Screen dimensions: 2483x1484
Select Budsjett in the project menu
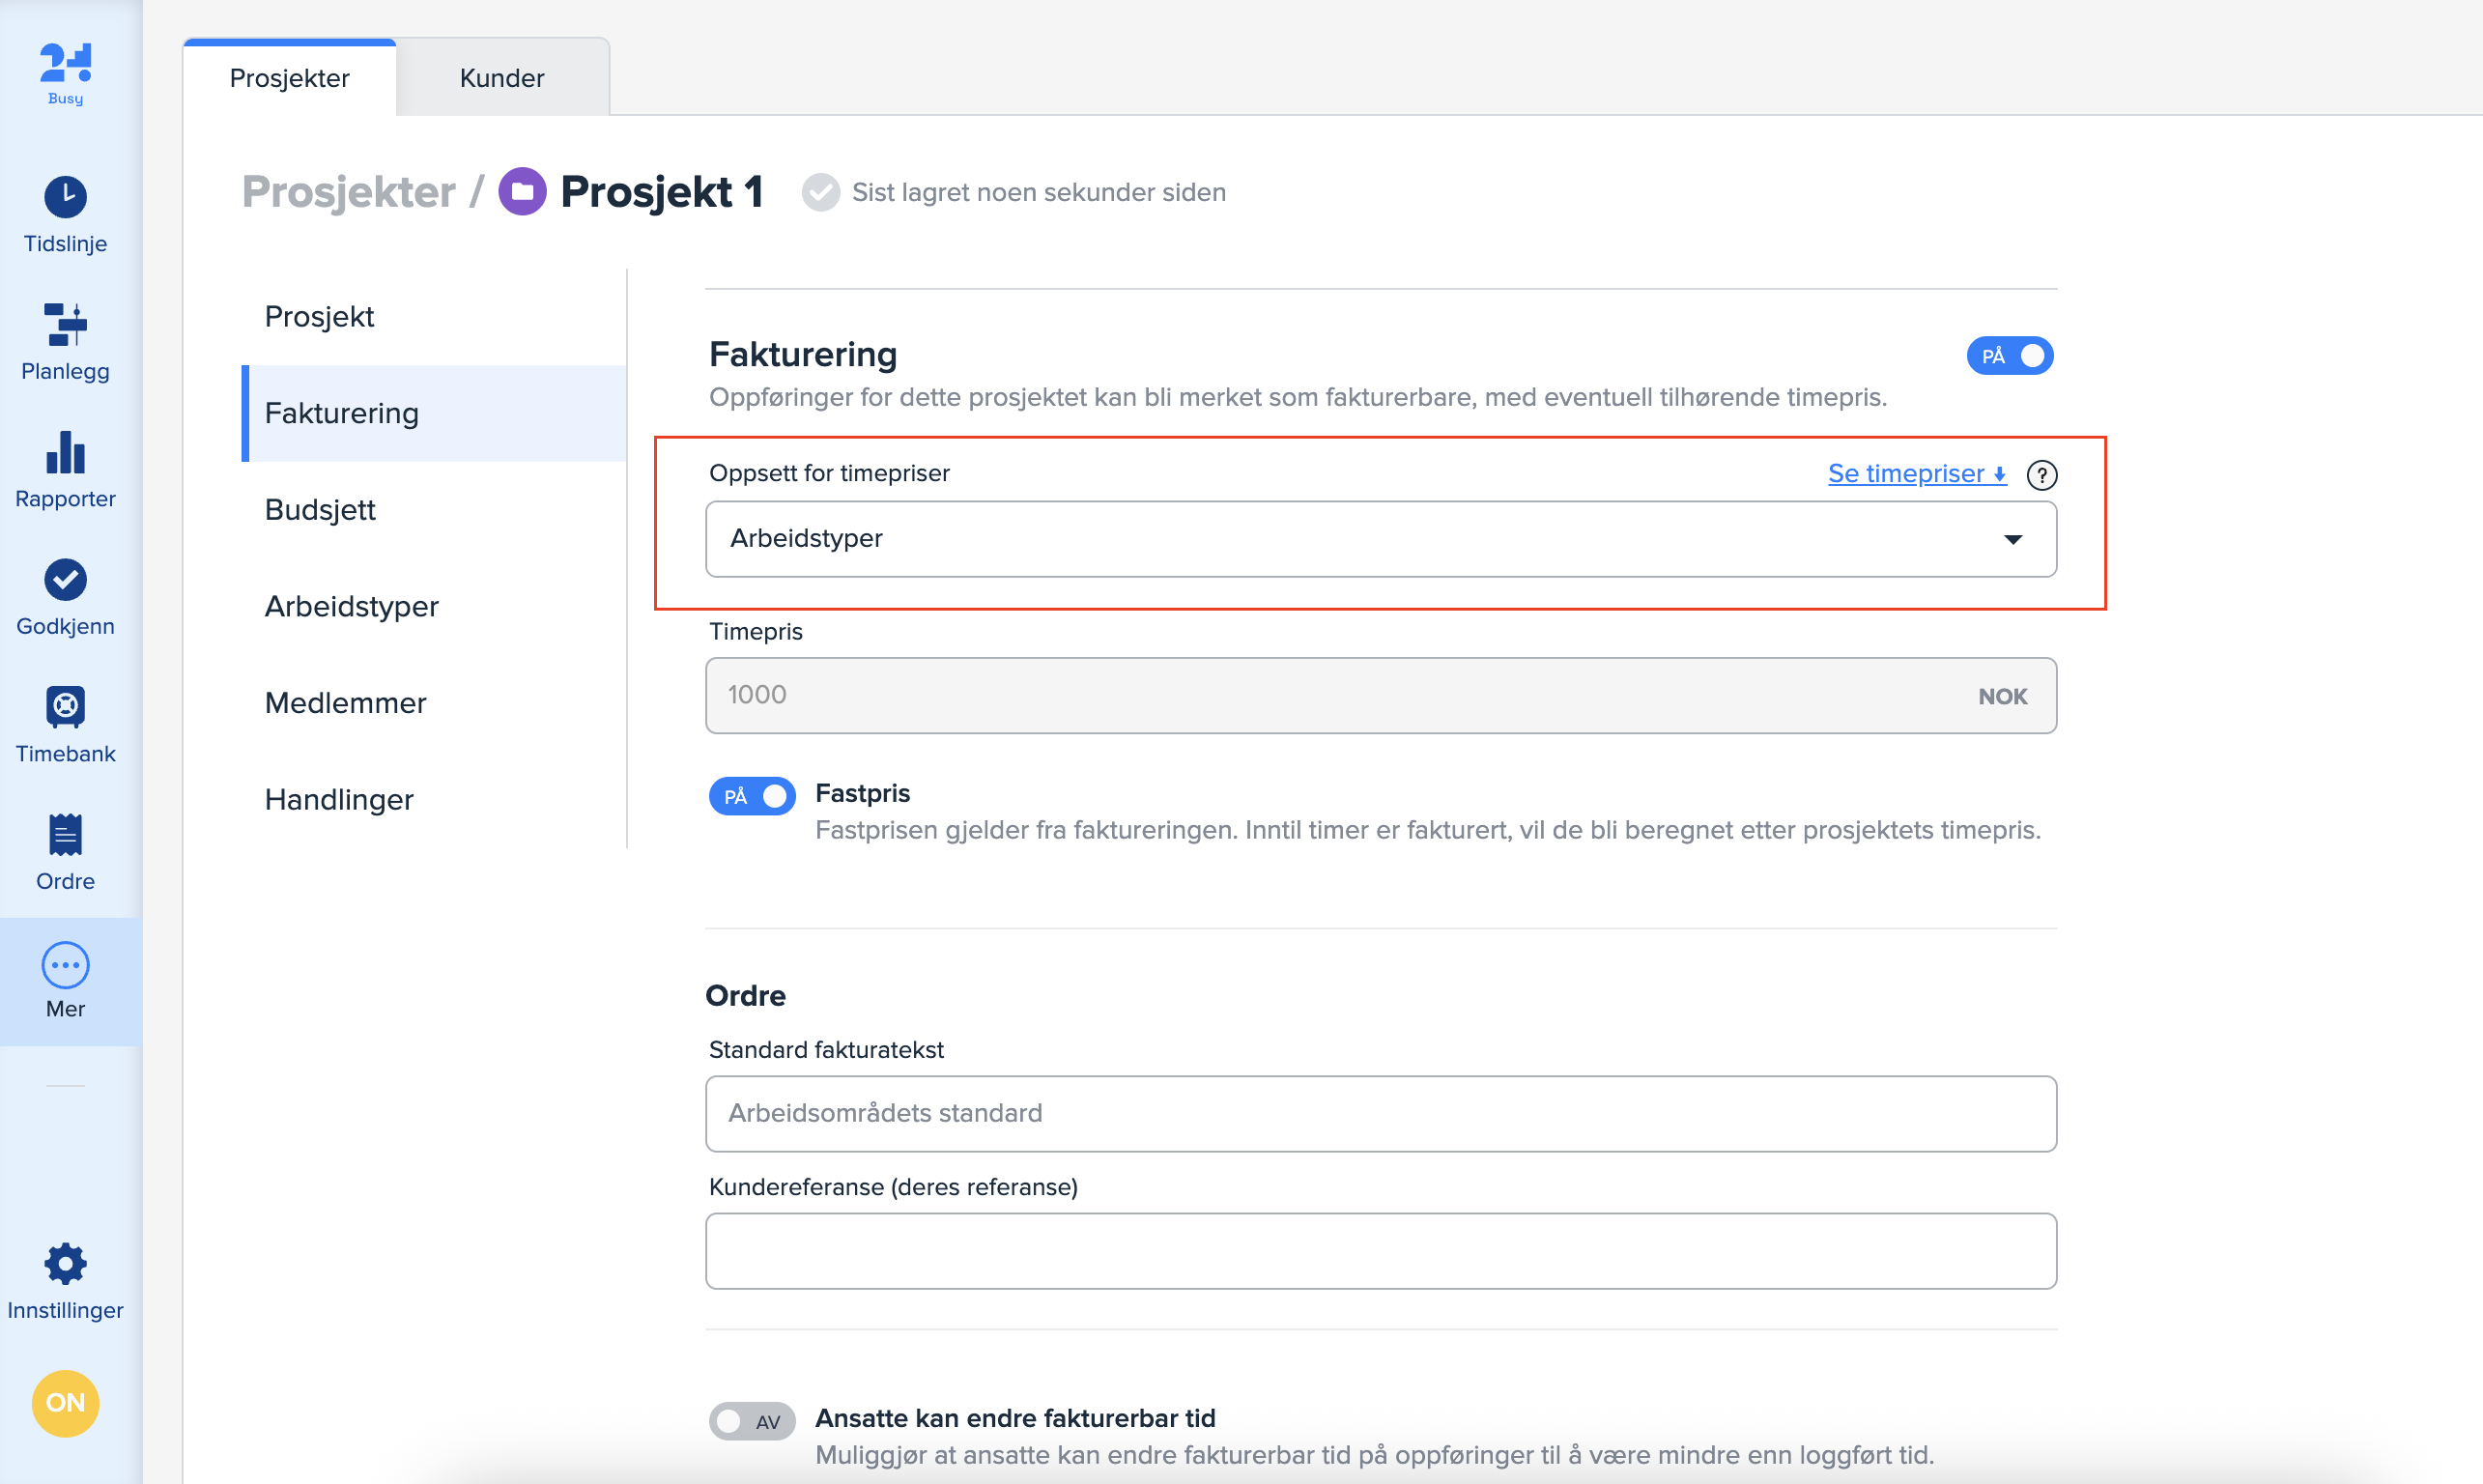[320, 510]
